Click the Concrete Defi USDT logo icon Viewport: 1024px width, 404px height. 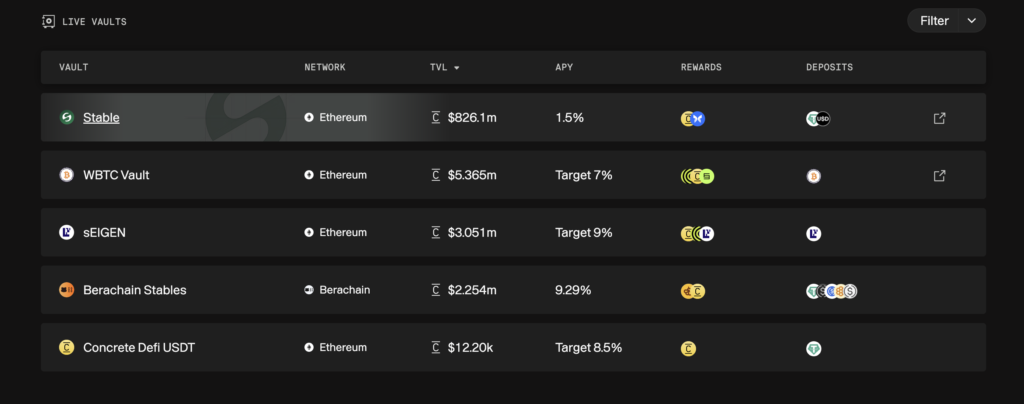pos(67,348)
